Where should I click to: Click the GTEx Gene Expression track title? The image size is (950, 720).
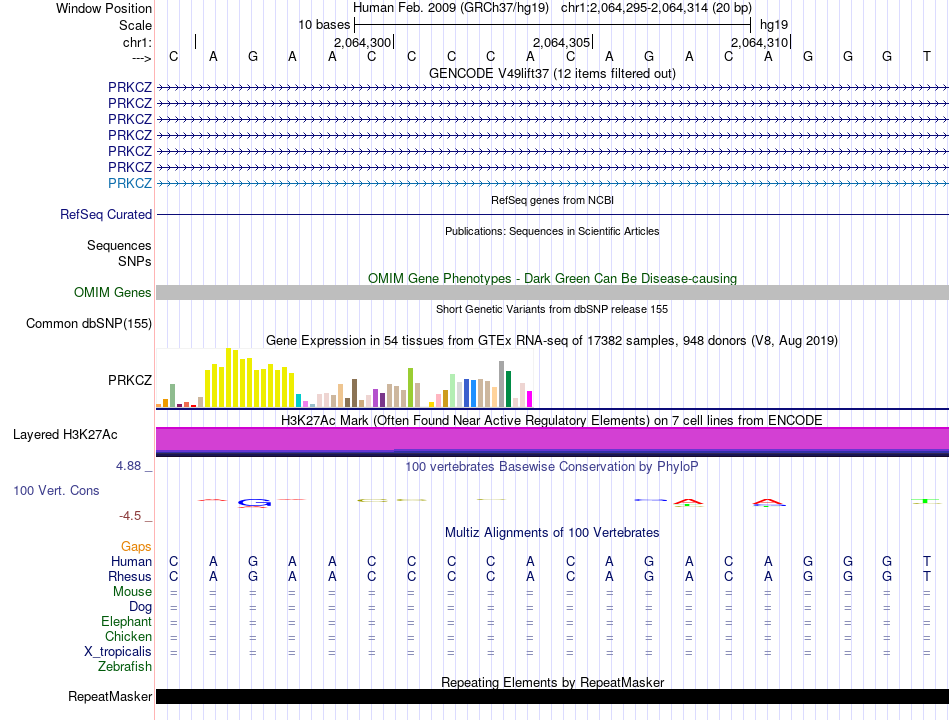point(552,341)
